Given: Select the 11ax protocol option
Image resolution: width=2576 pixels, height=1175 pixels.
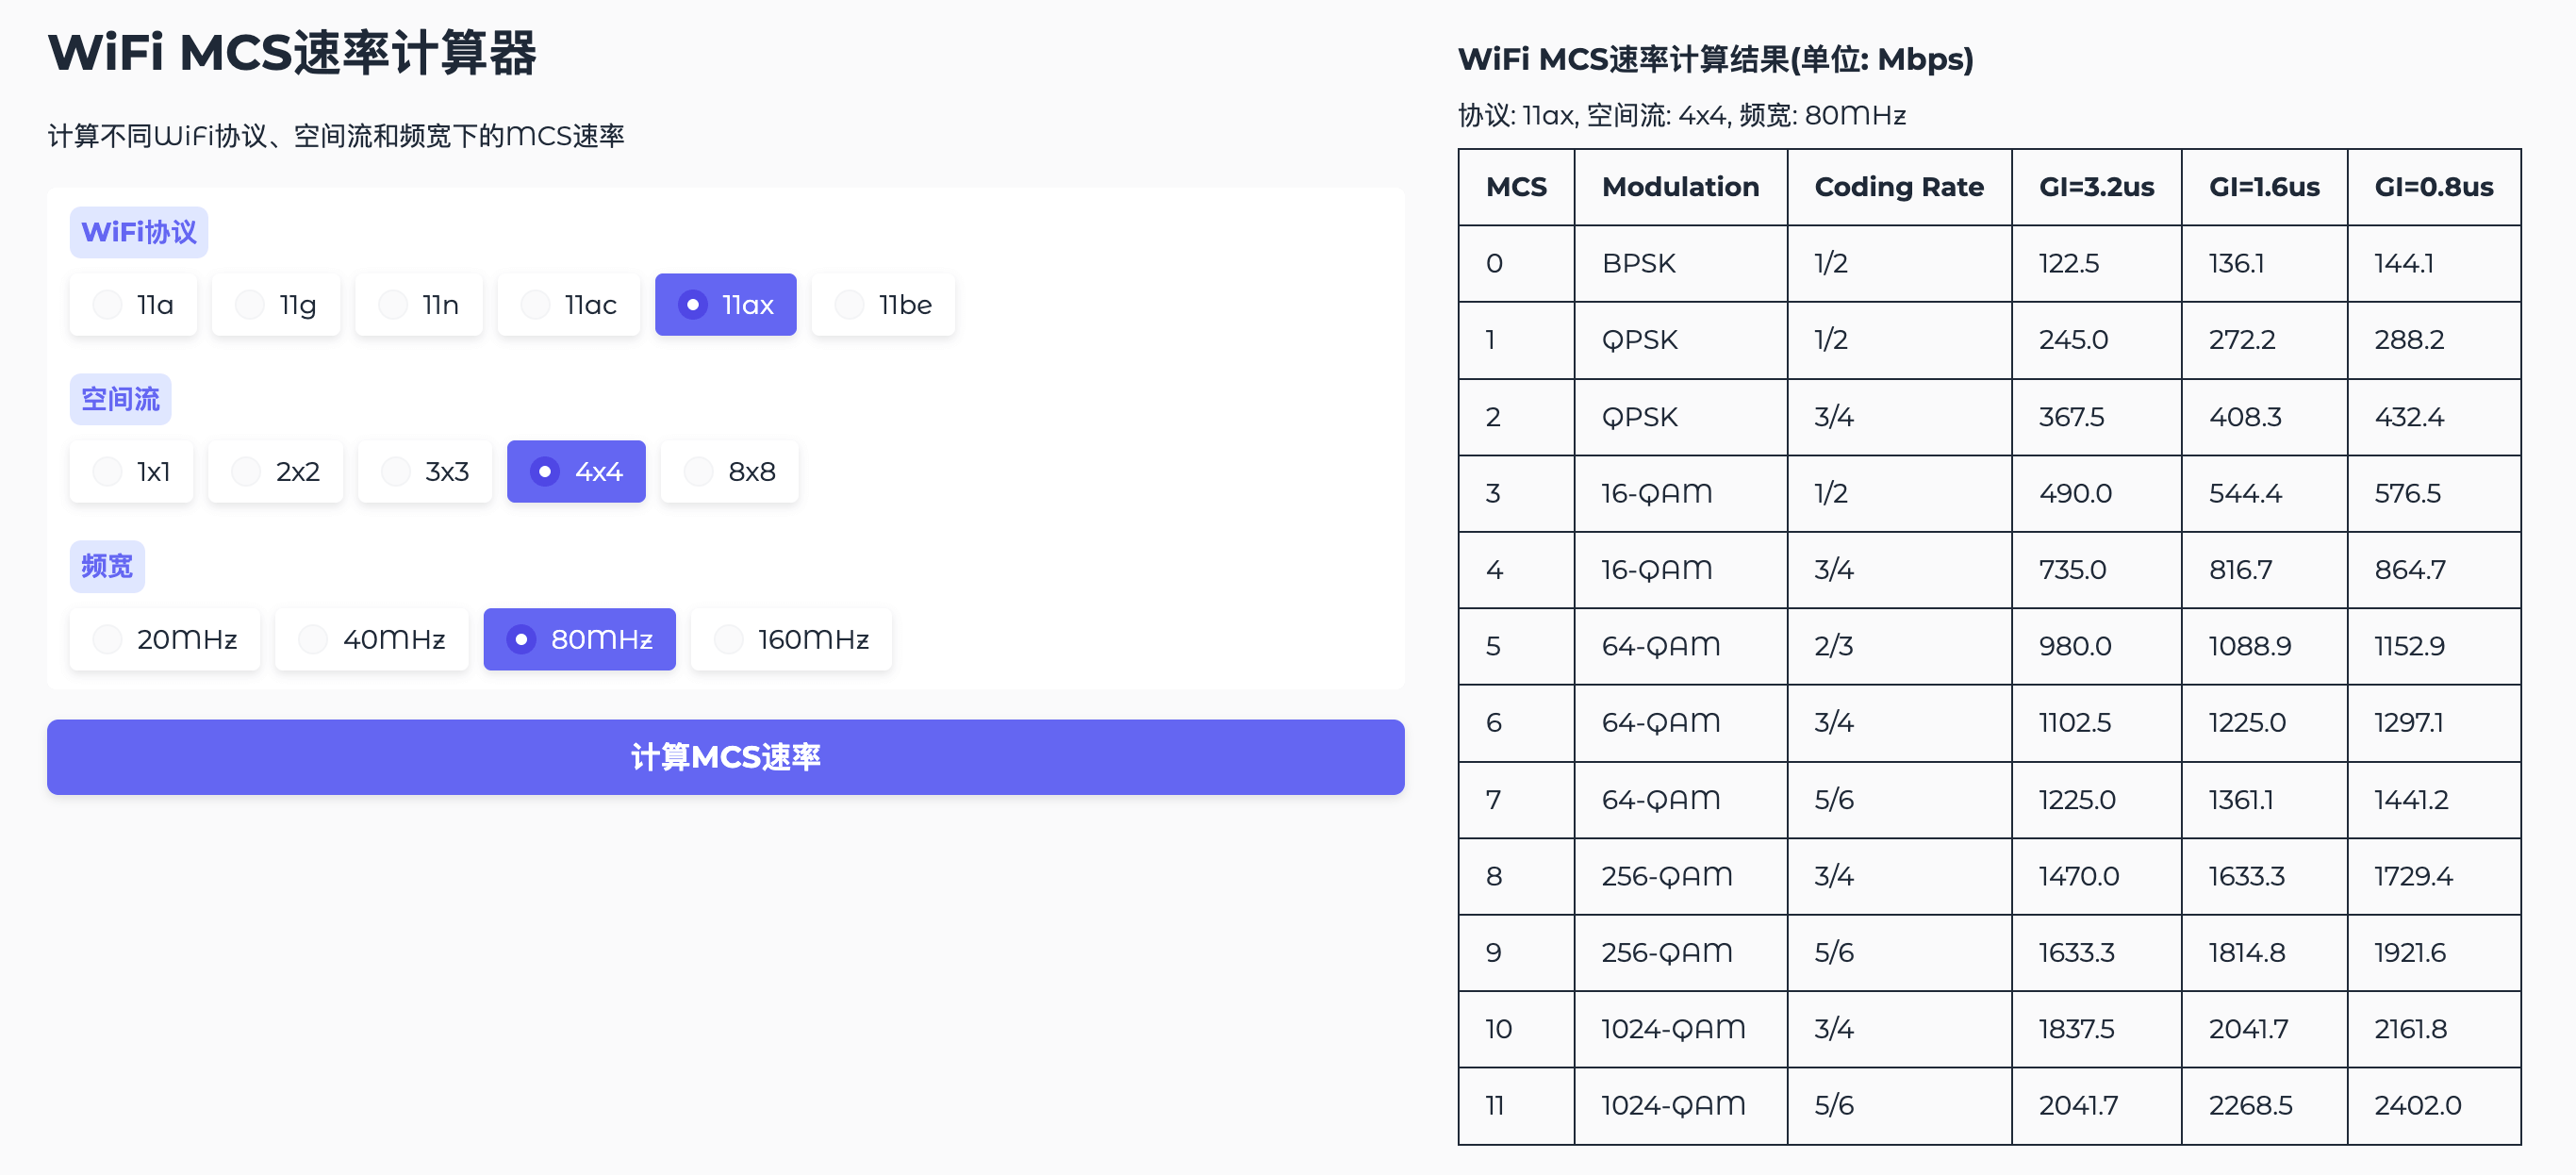Looking at the screenshot, I should 726,304.
